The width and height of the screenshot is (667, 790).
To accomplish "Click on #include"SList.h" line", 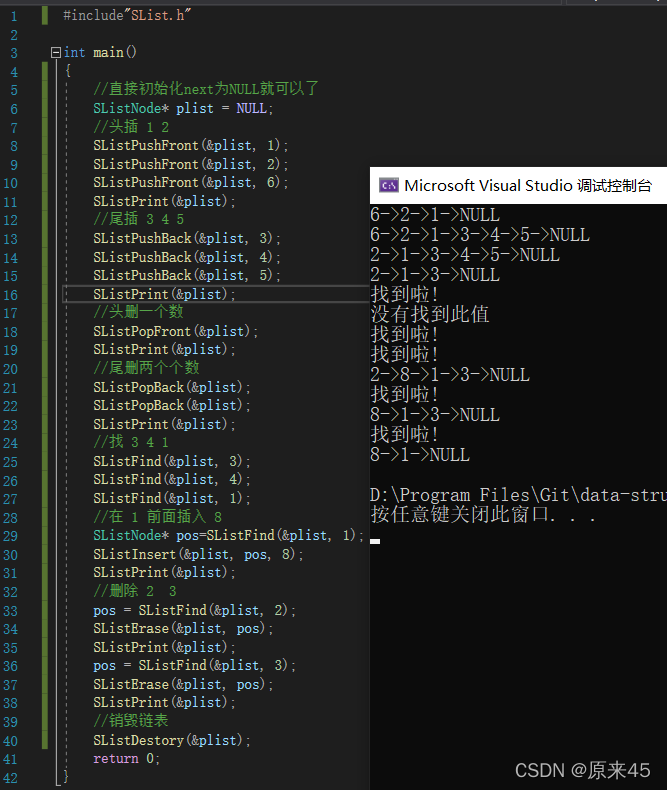I will click(127, 16).
